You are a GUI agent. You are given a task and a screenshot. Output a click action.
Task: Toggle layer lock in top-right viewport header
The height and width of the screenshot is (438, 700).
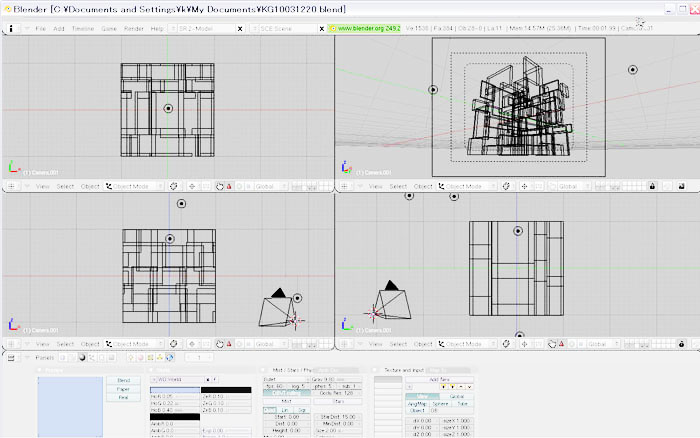tap(652, 186)
